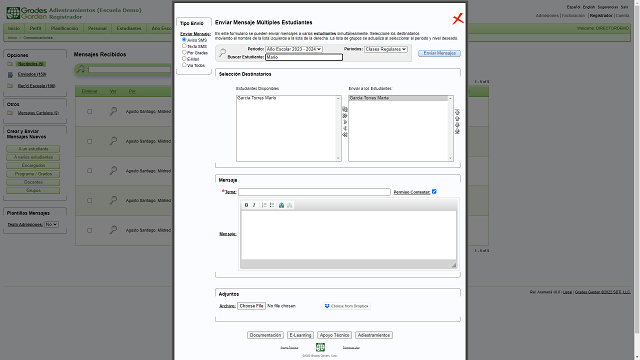The height and width of the screenshot is (360, 640).
Task: Click the E-Learning button
Action: point(300,335)
